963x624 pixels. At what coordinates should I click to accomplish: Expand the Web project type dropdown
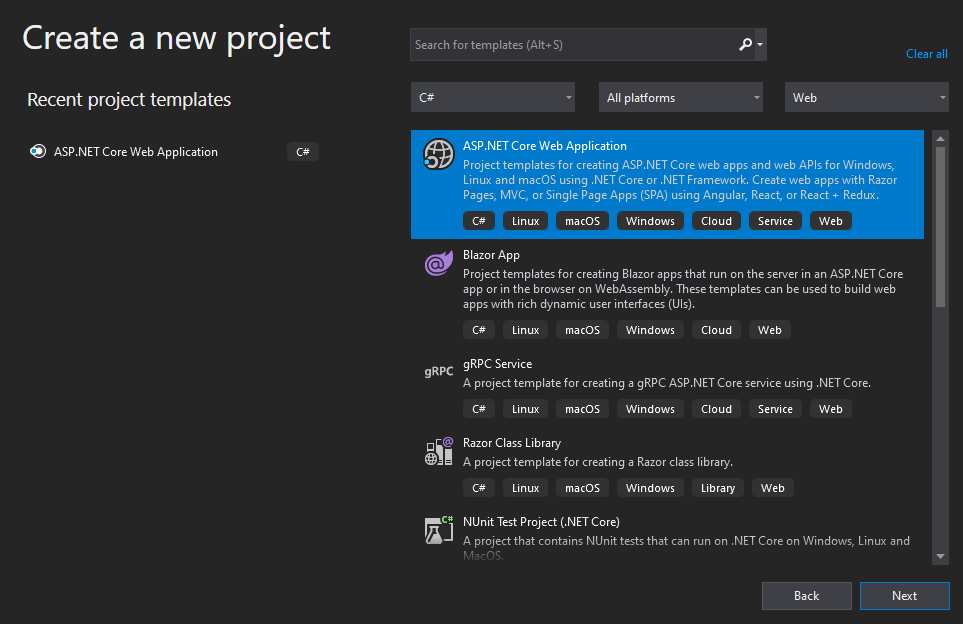tap(867, 98)
